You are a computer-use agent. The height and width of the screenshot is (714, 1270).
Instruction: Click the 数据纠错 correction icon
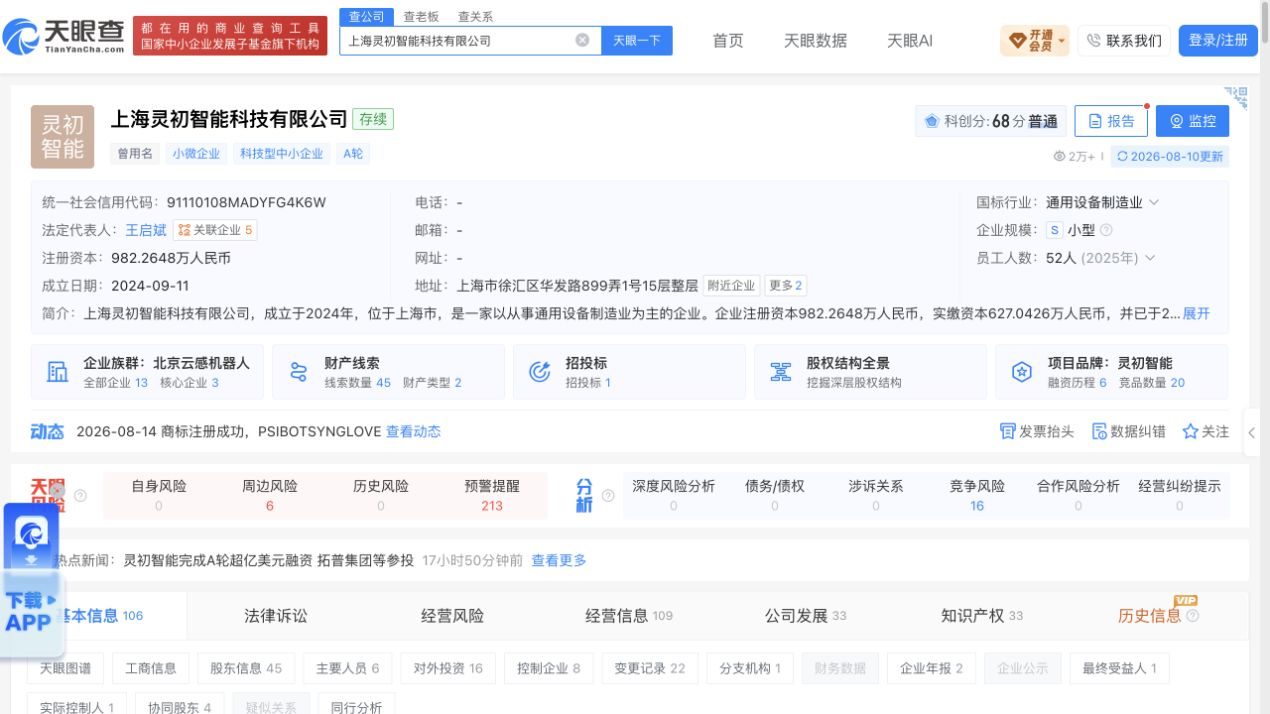pyautogui.click(x=1099, y=432)
